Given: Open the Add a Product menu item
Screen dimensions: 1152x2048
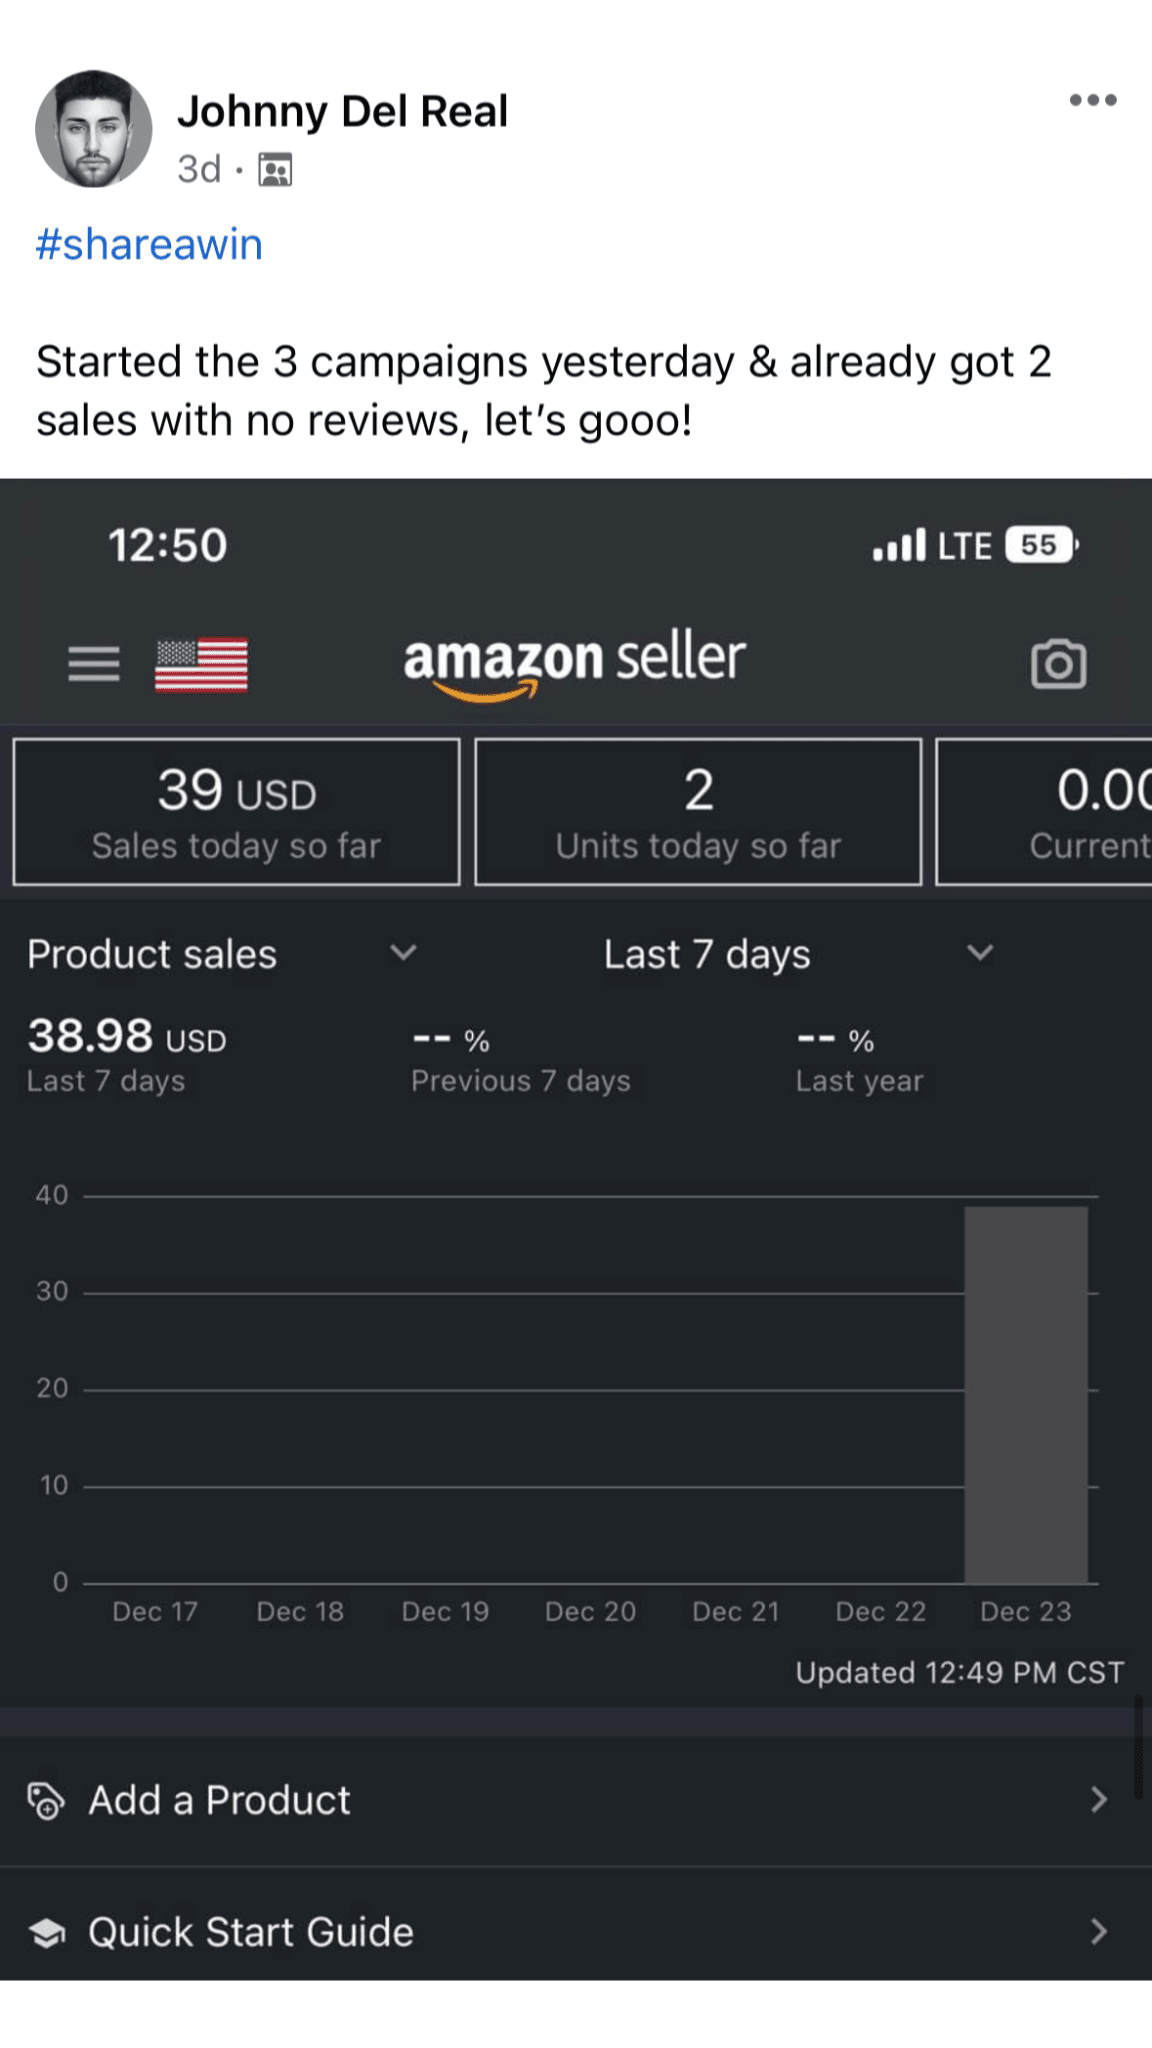Looking at the screenshot, I should pyautogui.click(x=220, y=1800).
